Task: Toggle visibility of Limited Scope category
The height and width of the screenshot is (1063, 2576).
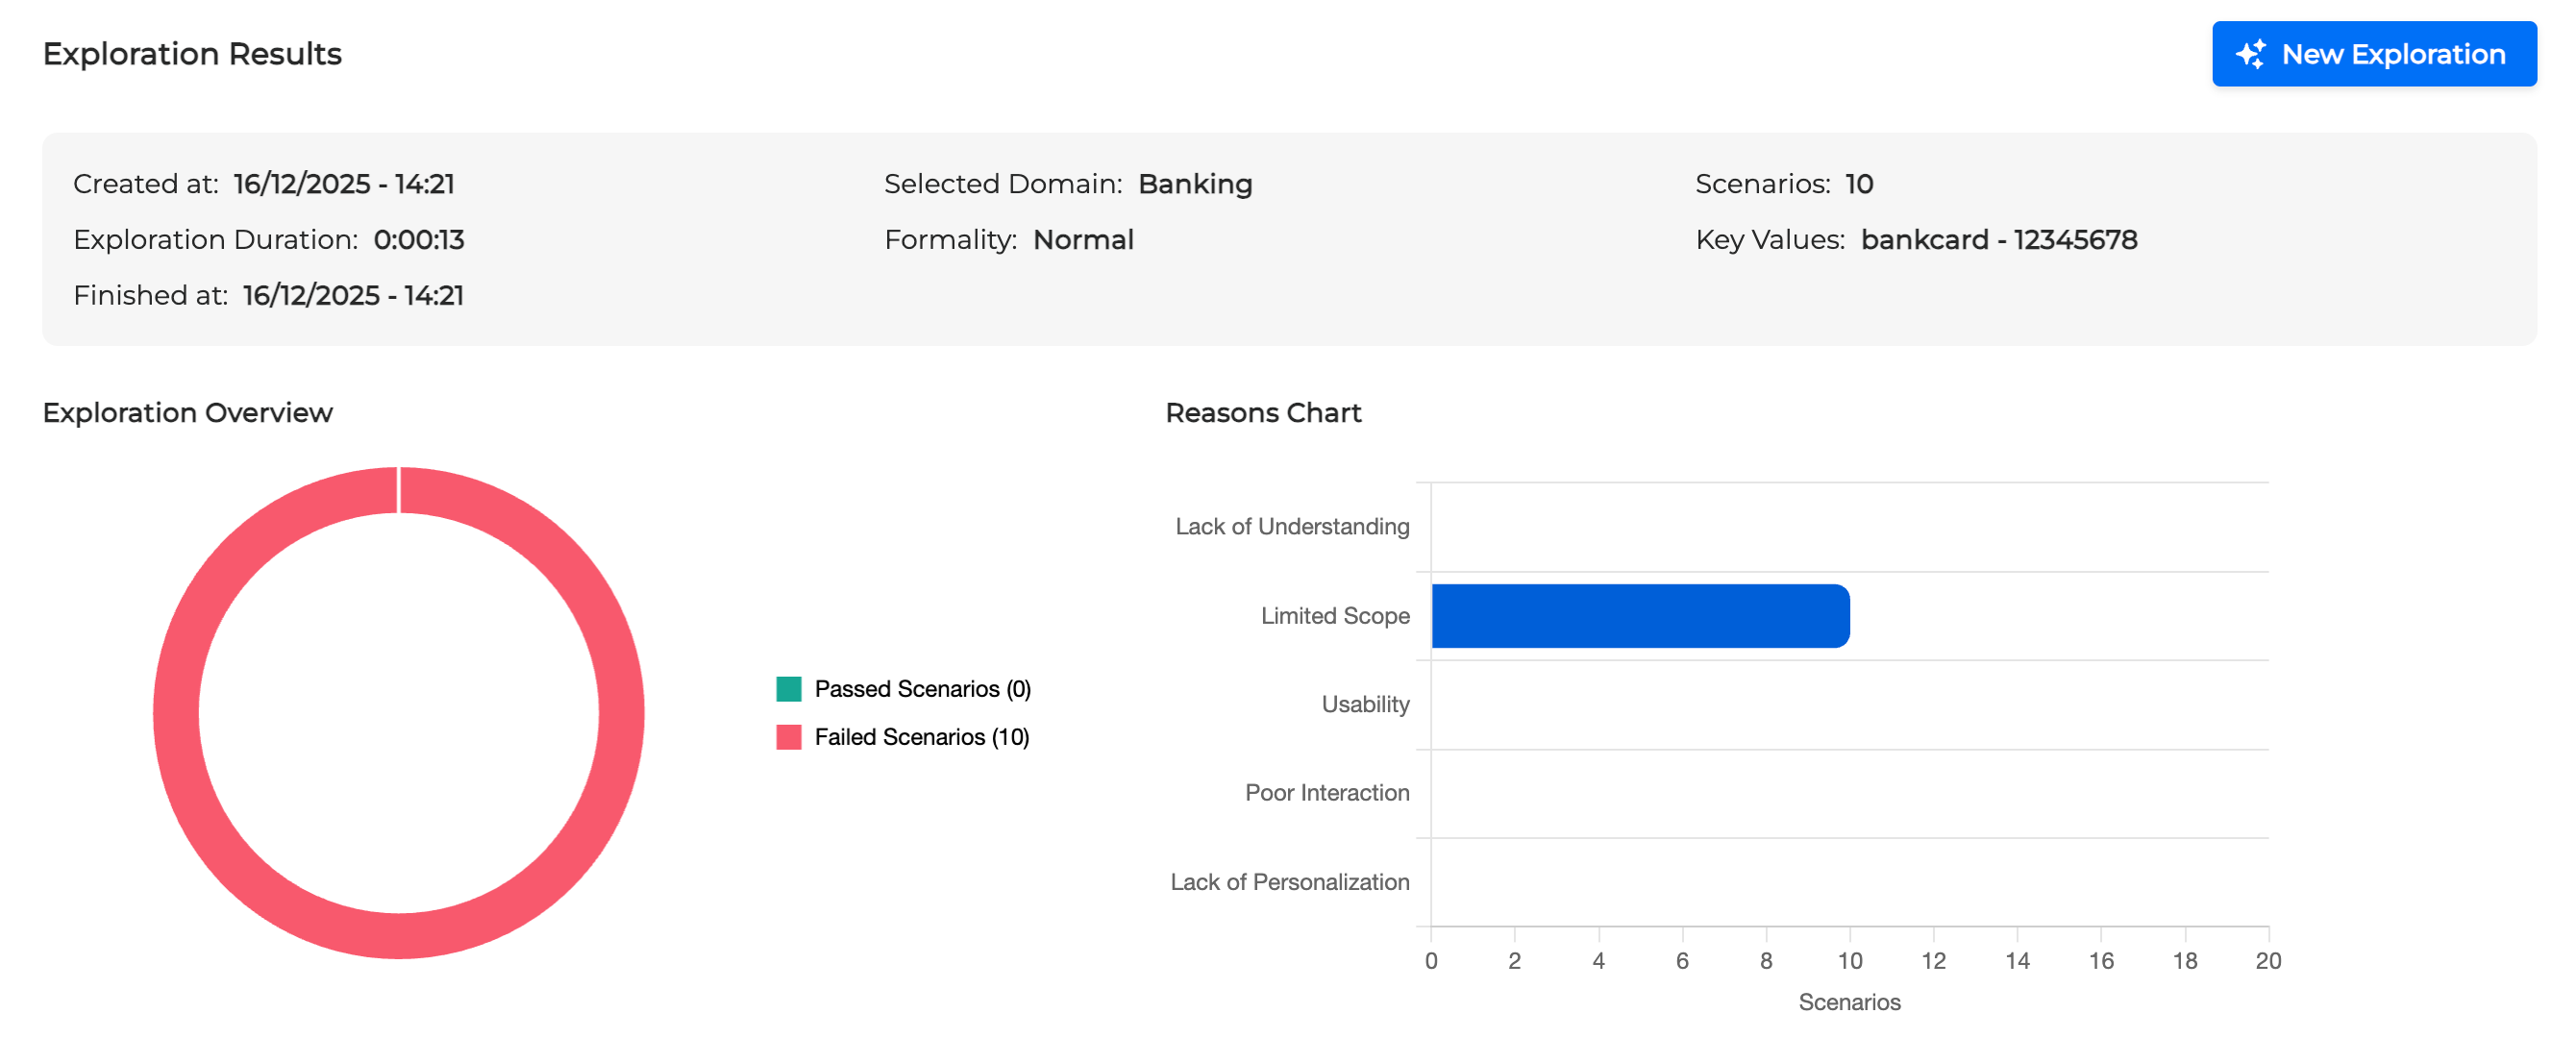Action: 1334,615
